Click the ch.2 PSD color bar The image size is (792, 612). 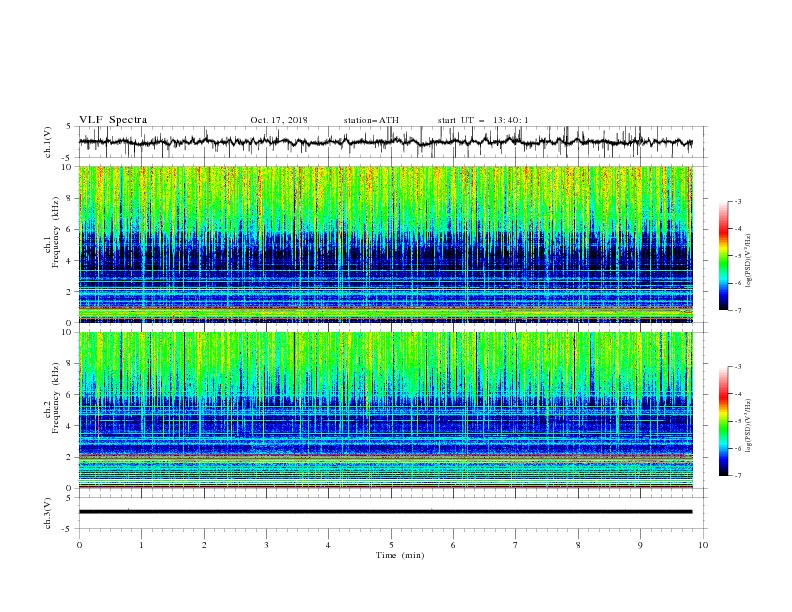tap(723, 421)
